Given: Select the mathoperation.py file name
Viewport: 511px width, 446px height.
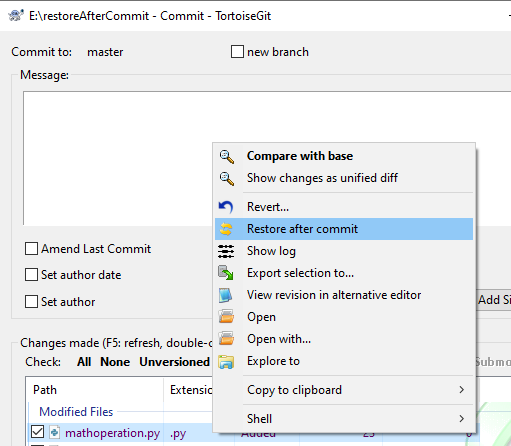Looking at the screenshot, I should coord(112,433).
